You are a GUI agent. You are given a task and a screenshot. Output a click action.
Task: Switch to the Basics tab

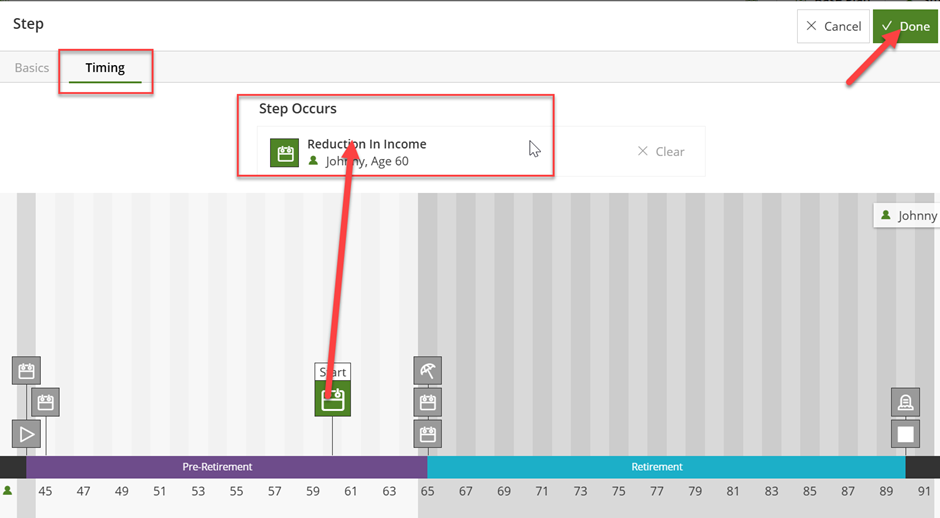tap(32, 68)
